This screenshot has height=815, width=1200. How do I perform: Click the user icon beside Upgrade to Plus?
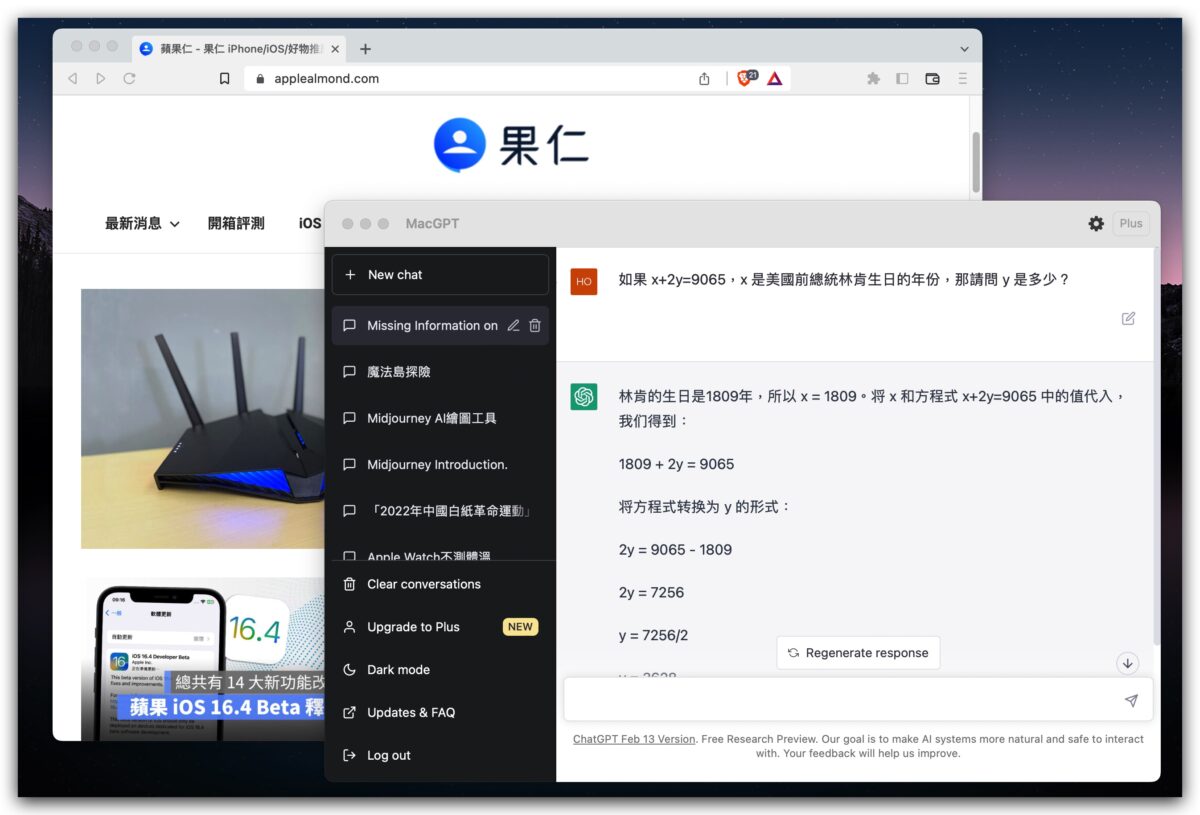[349, 627]
